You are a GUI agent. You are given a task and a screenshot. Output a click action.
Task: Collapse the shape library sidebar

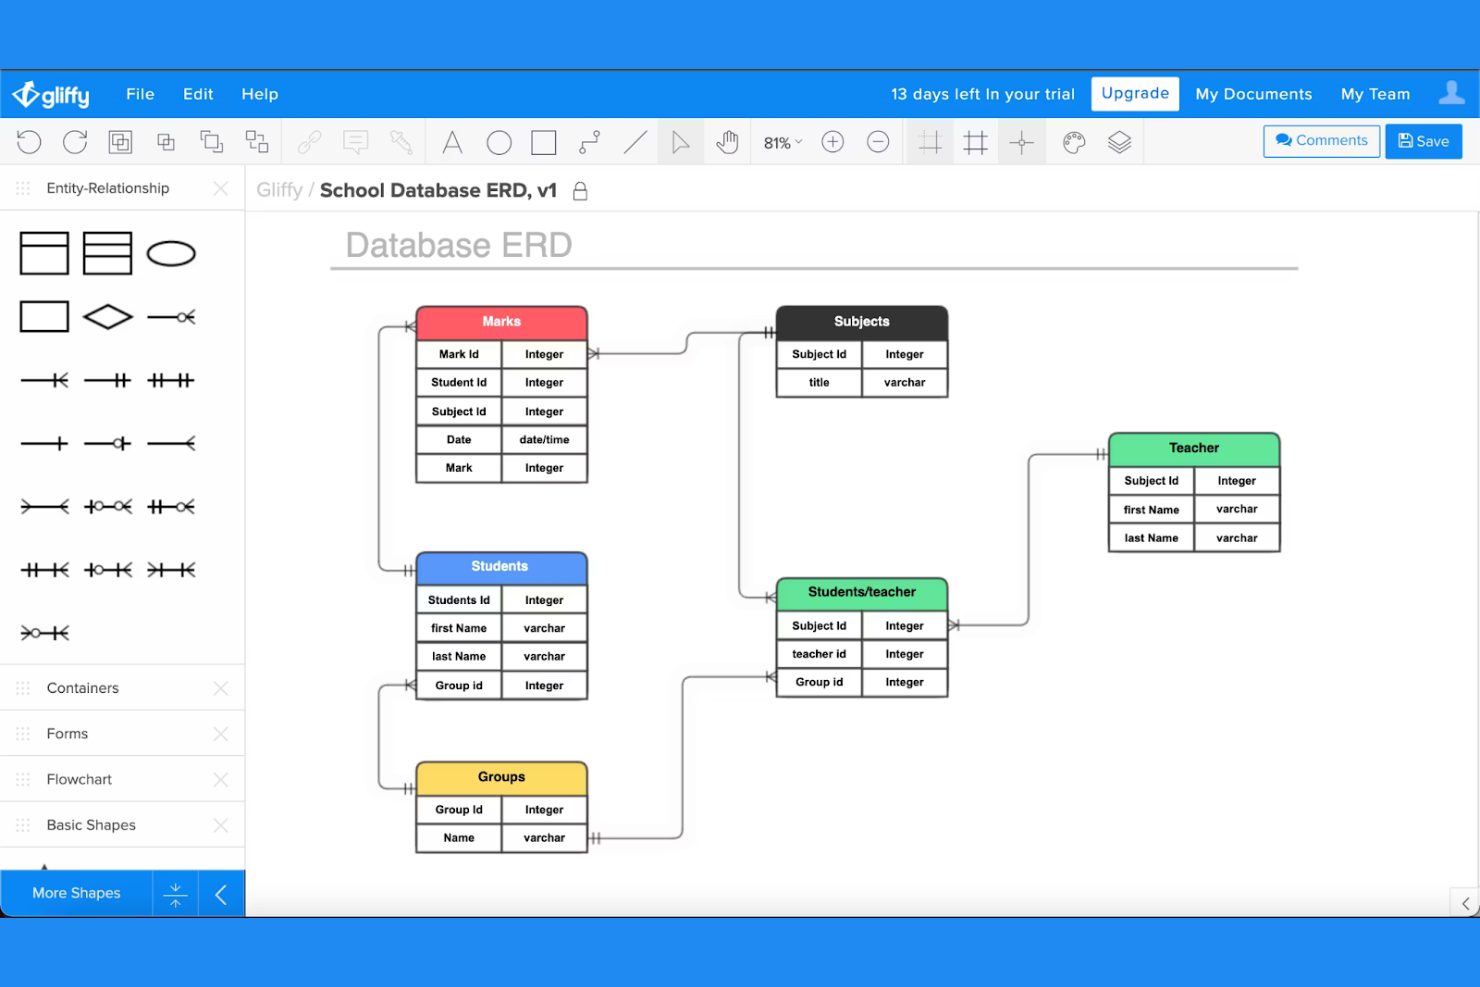tap(221, 892)
